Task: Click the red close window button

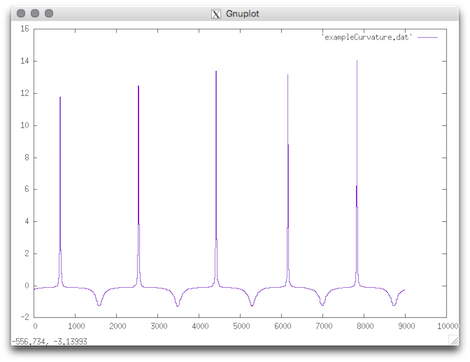Action: pos(21,13)
